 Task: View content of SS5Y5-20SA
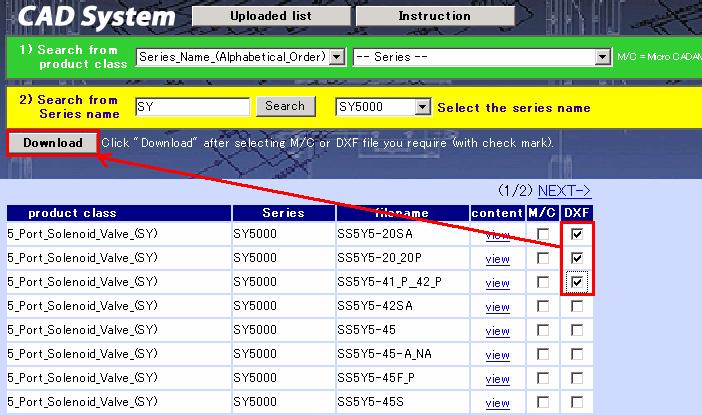tap(497, 235)
